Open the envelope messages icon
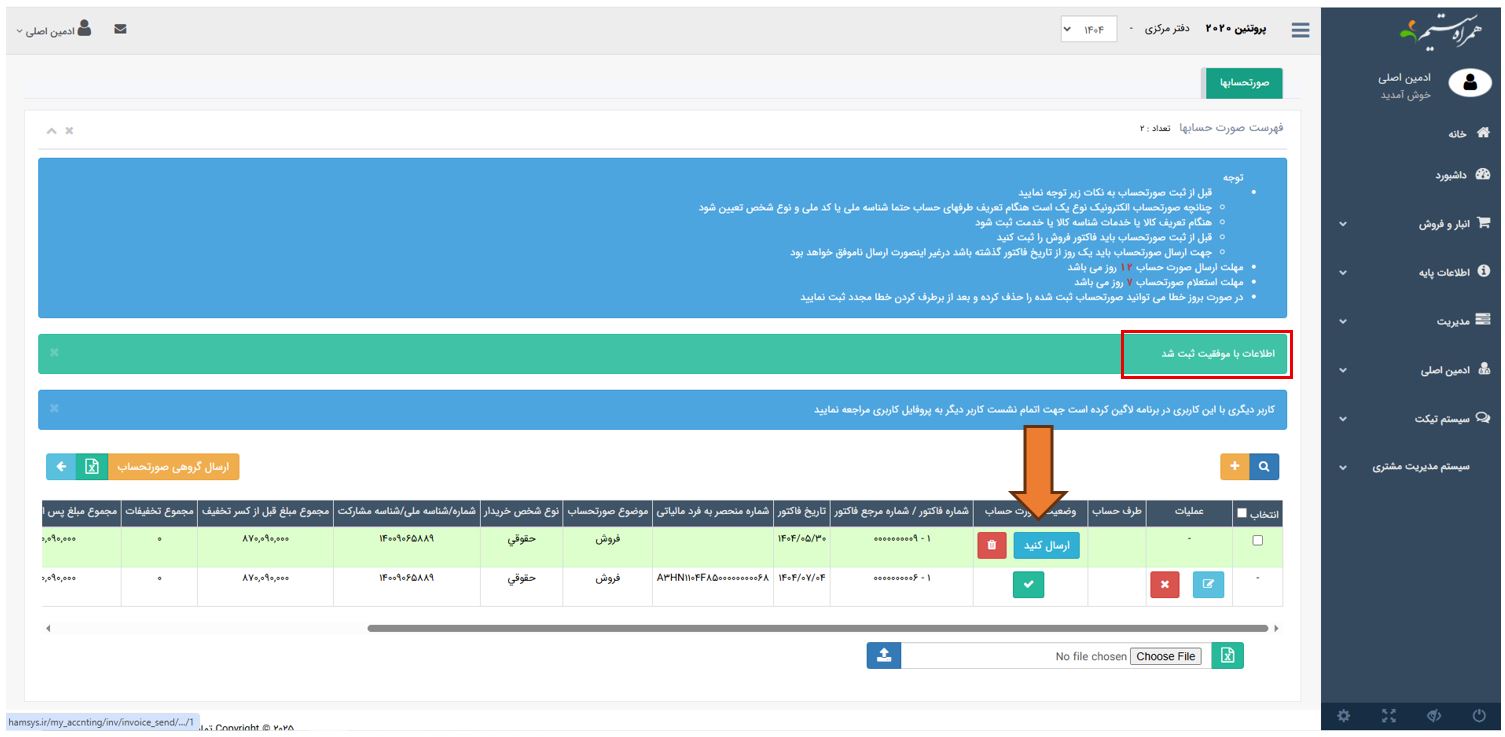 coord(120,30)
